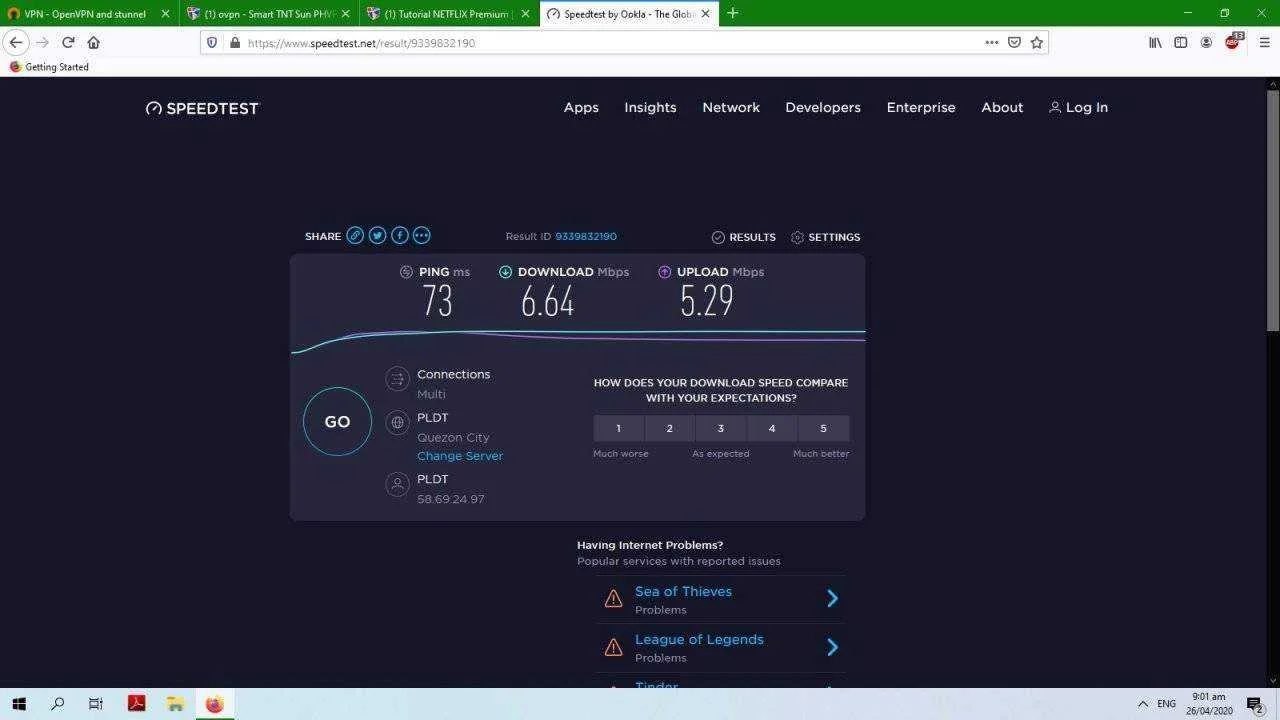Click the warning icon for League of Legends

(x=613, y=647)
